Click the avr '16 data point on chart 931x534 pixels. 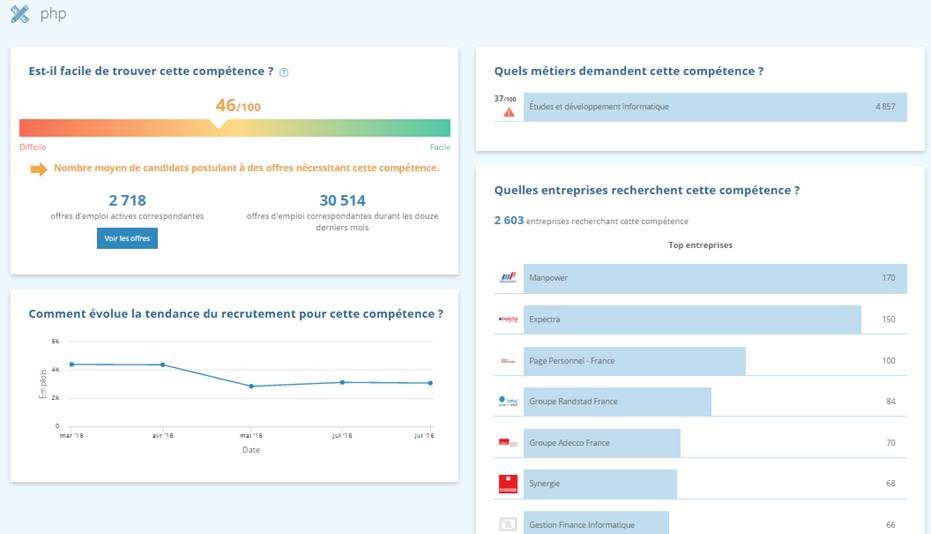click(x=163, y=365)
